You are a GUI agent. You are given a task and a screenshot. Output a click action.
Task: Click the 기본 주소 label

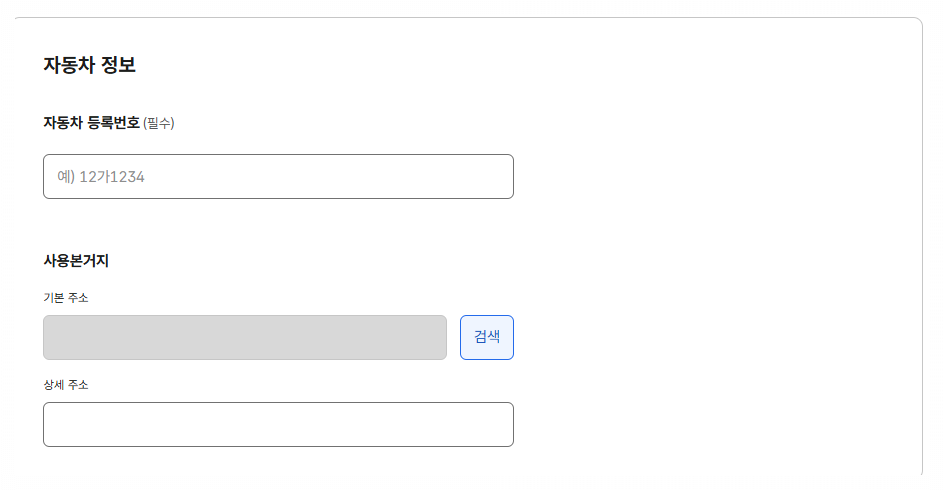coord(66,297)
